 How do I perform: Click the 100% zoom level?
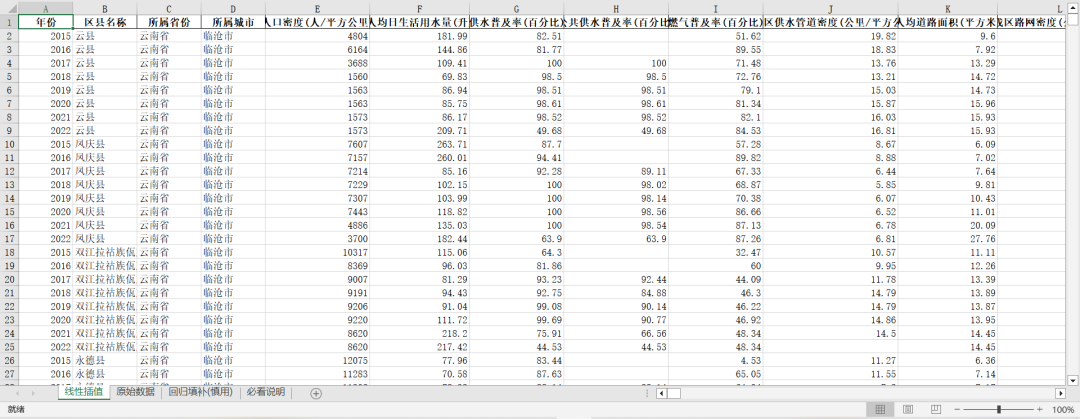click(1063, 409)
